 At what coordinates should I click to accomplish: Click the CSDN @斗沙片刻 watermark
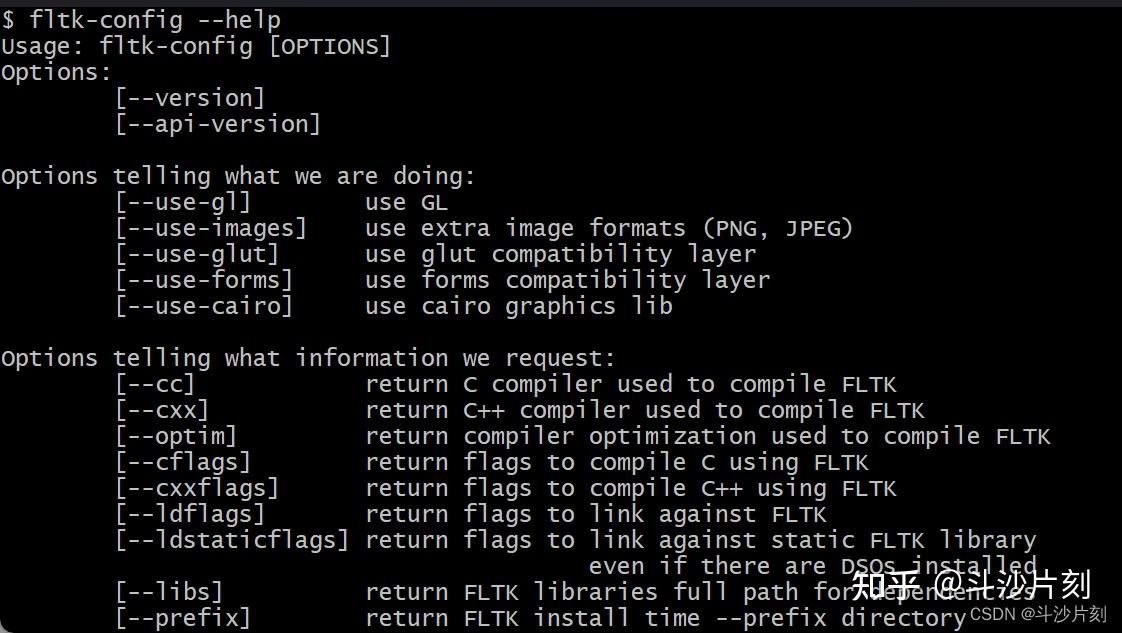click(x=1038, y=614)
